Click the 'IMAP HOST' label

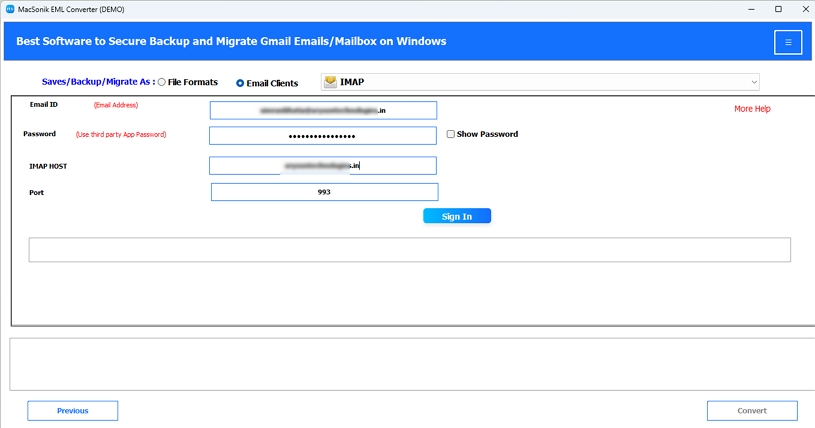pos(48,166)
